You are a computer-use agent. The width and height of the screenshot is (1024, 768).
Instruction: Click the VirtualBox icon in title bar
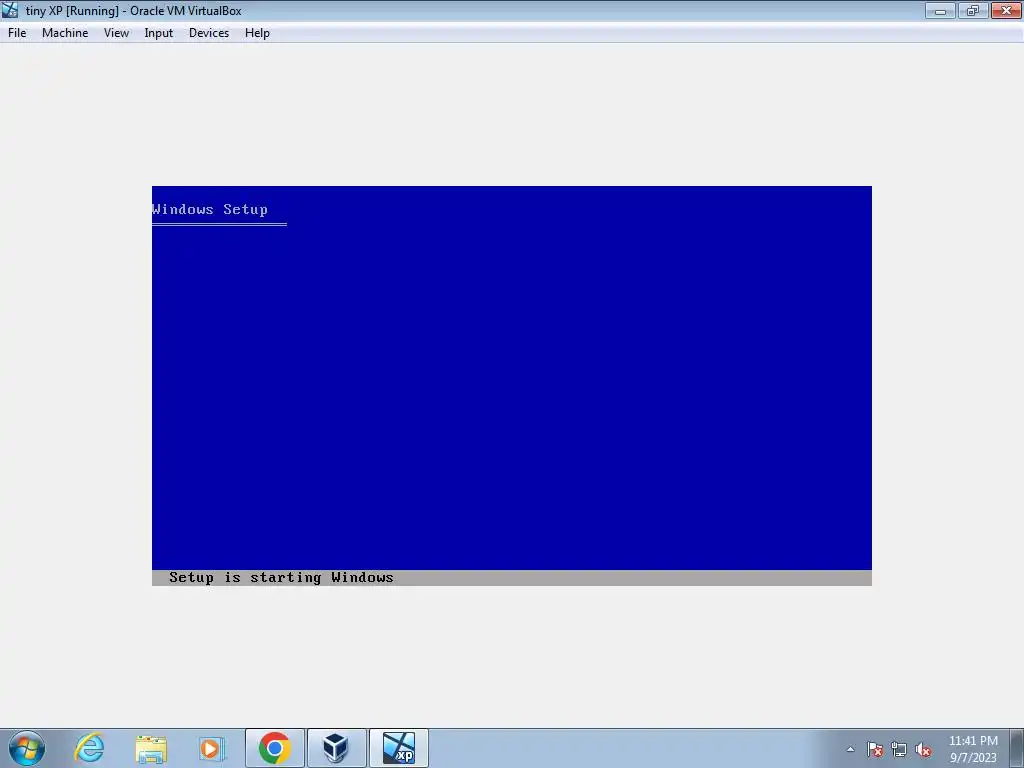coord(10,10)
